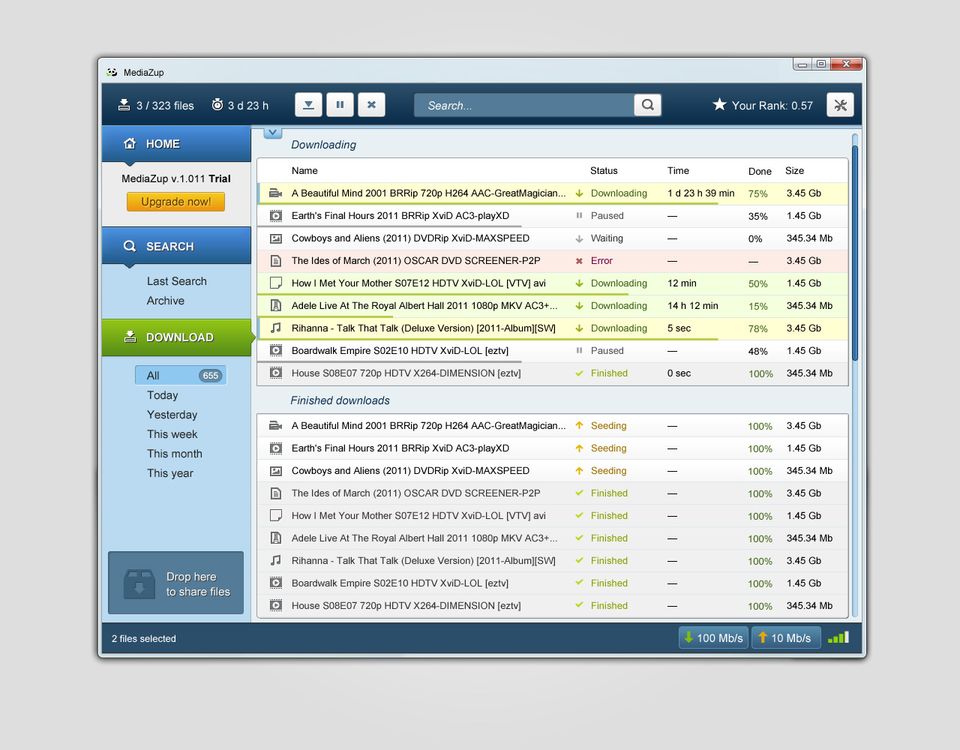Click the remaining time clock icon

pos(217,105)
